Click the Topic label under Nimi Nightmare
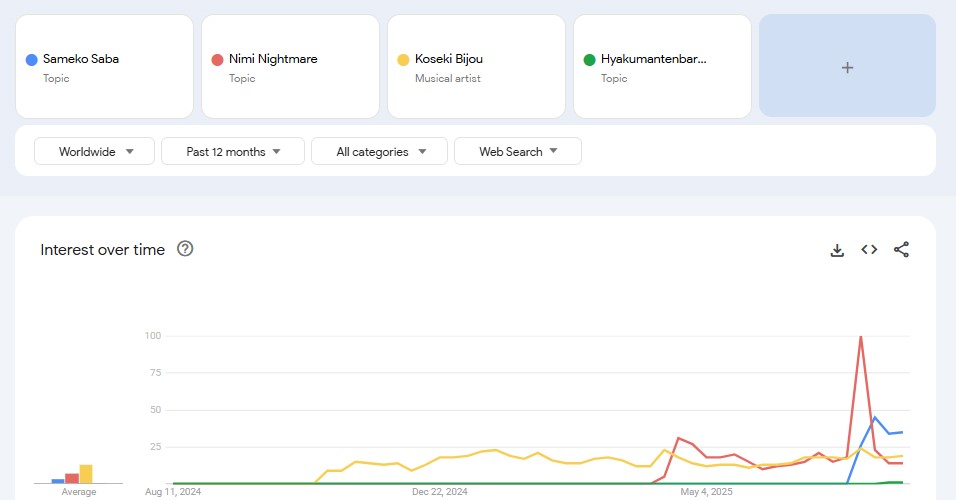The width and height of the screenshot is (956, 500). (242, 78)
